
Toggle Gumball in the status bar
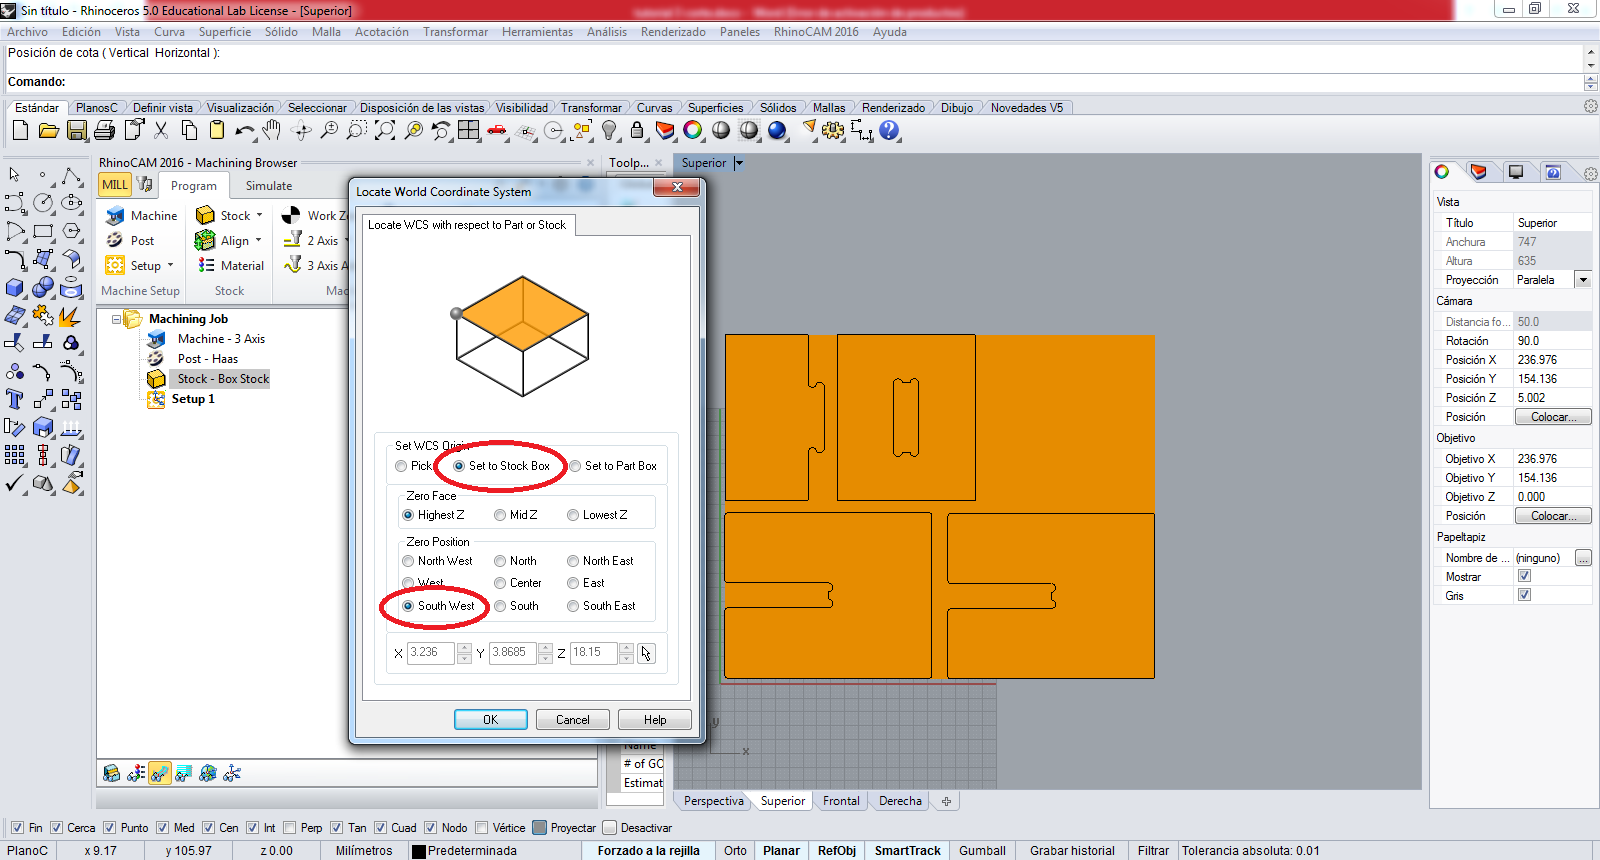(982, 851)
